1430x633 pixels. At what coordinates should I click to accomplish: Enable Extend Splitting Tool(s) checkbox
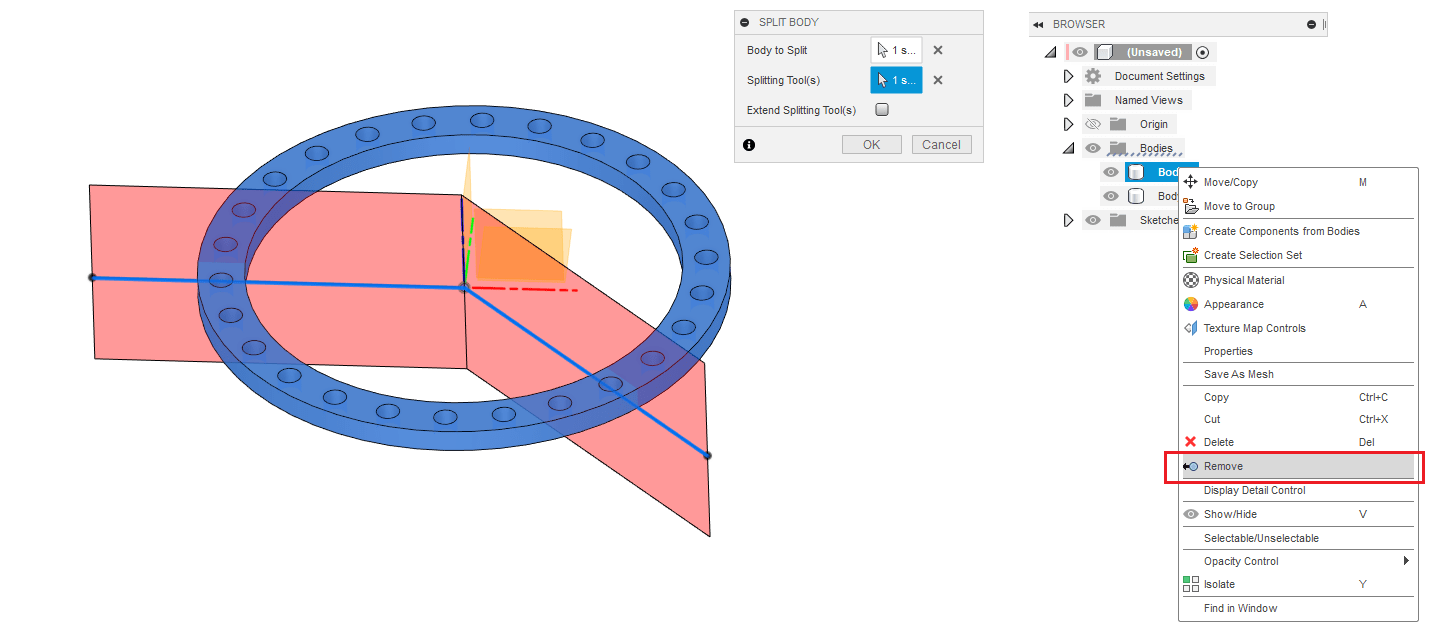click(882, 110)
